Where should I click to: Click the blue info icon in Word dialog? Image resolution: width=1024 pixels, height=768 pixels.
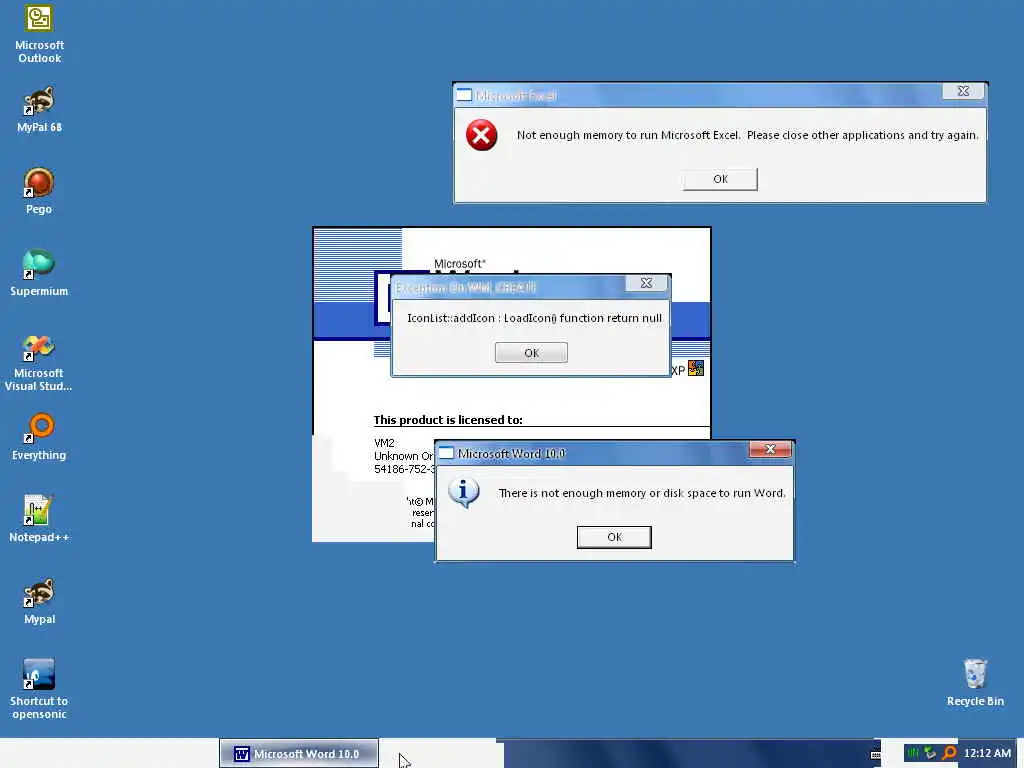[464, 493]
